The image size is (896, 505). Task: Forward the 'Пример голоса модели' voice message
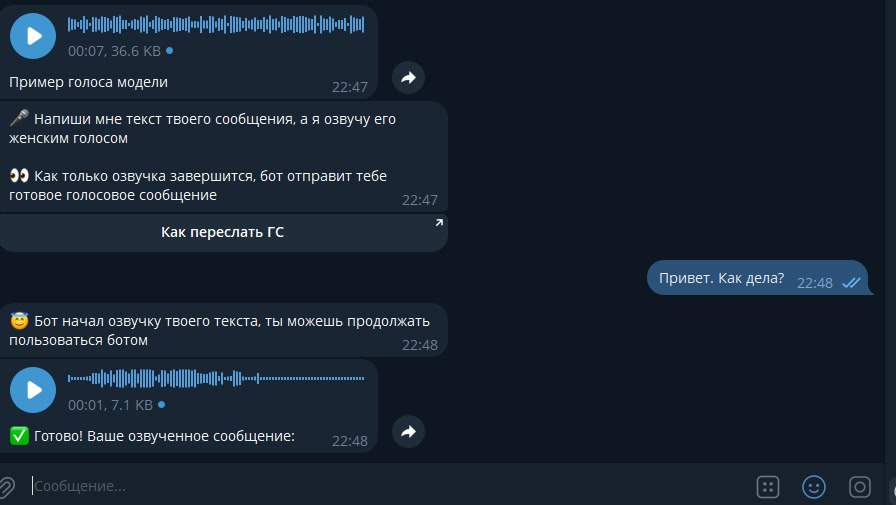408,78
